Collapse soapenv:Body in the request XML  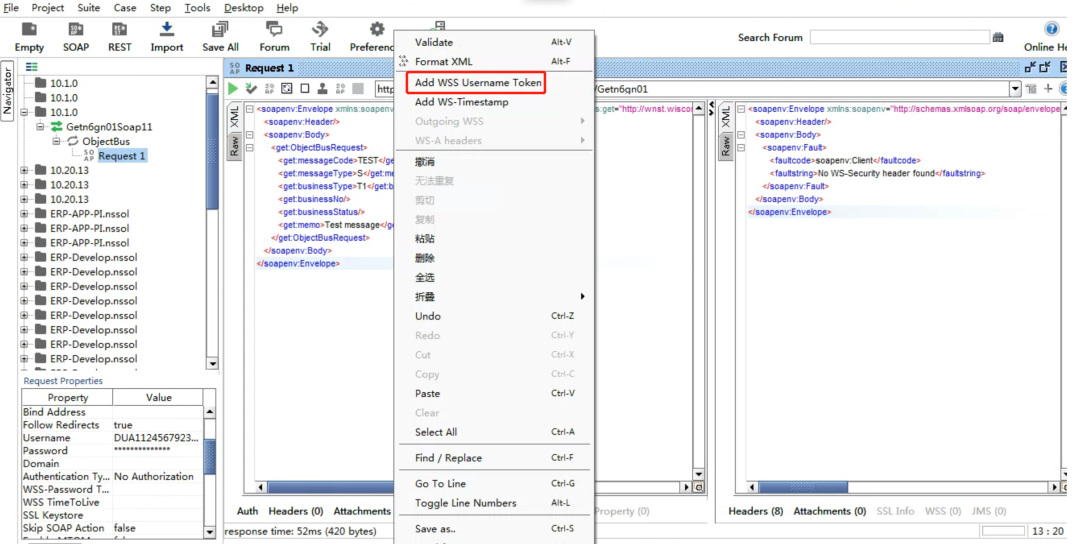[249, 135]
